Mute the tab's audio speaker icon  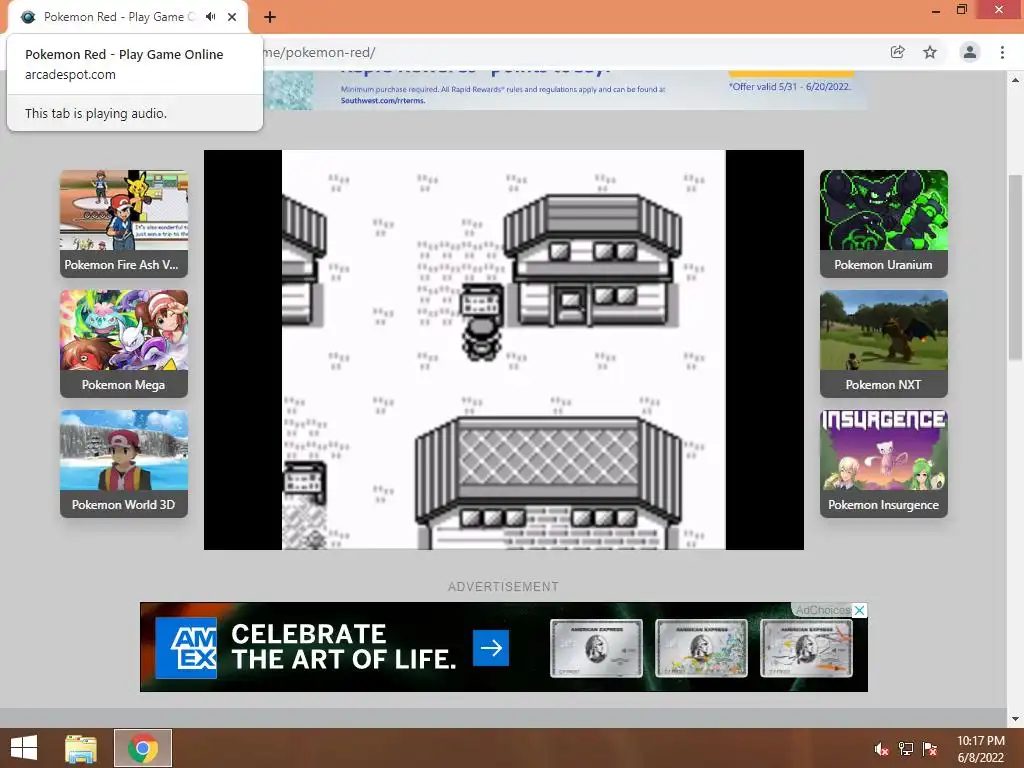click(x=210, y=17)
